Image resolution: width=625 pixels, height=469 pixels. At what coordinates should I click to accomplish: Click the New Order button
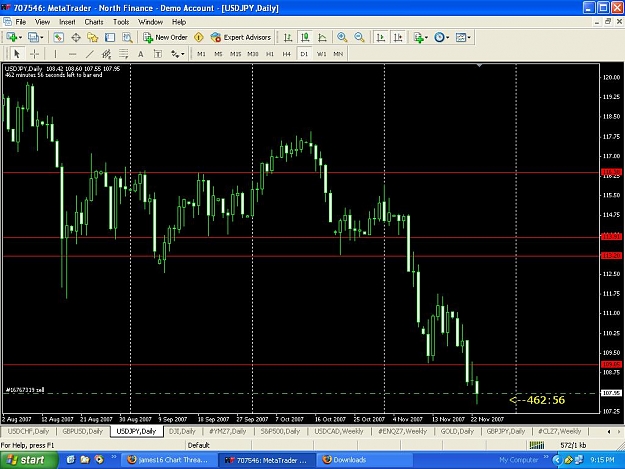click(x=165, y=37)
